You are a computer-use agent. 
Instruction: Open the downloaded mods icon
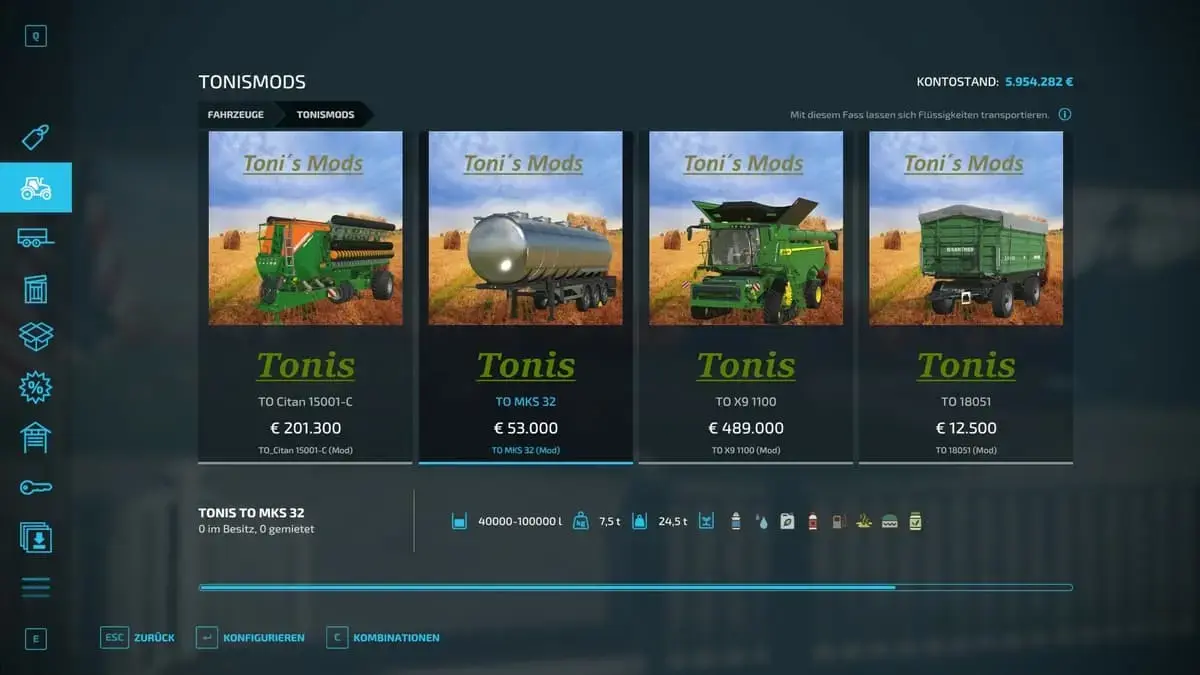point(36,537)
